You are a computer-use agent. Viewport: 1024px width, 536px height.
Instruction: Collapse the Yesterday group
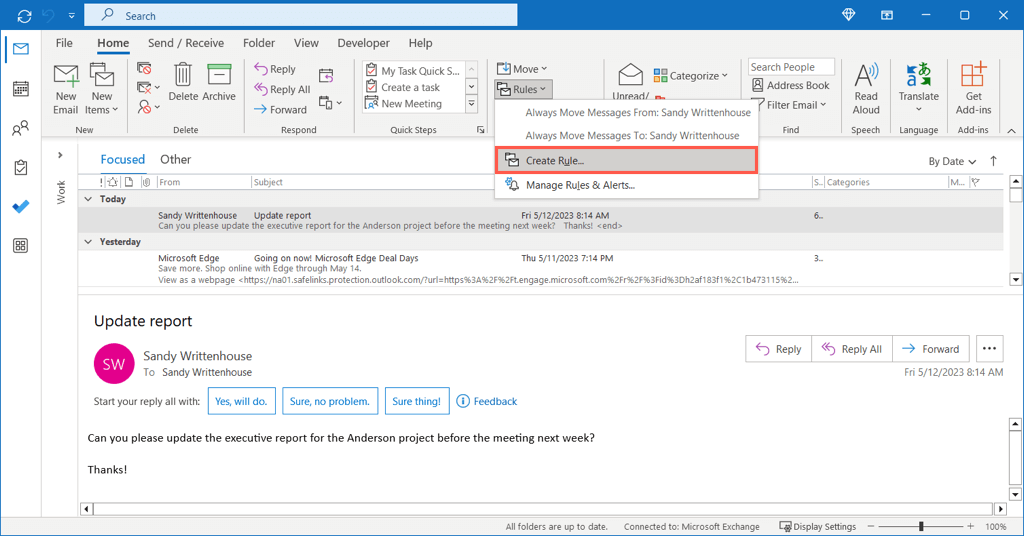pyautogui.click(x=88, y=242)
